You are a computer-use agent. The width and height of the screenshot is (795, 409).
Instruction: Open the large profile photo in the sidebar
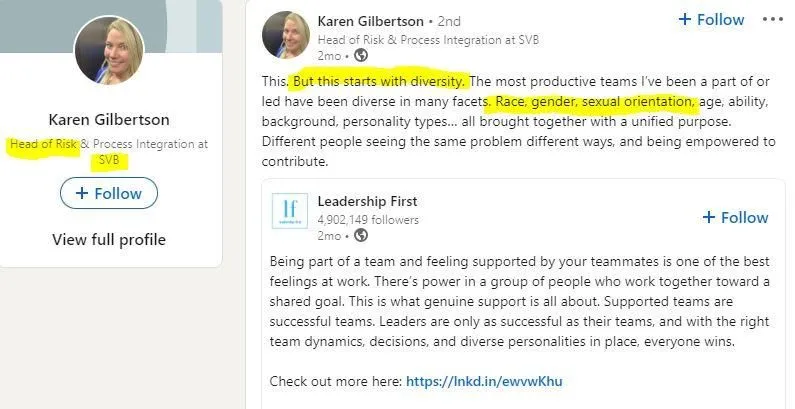click(x=109, y=51)
